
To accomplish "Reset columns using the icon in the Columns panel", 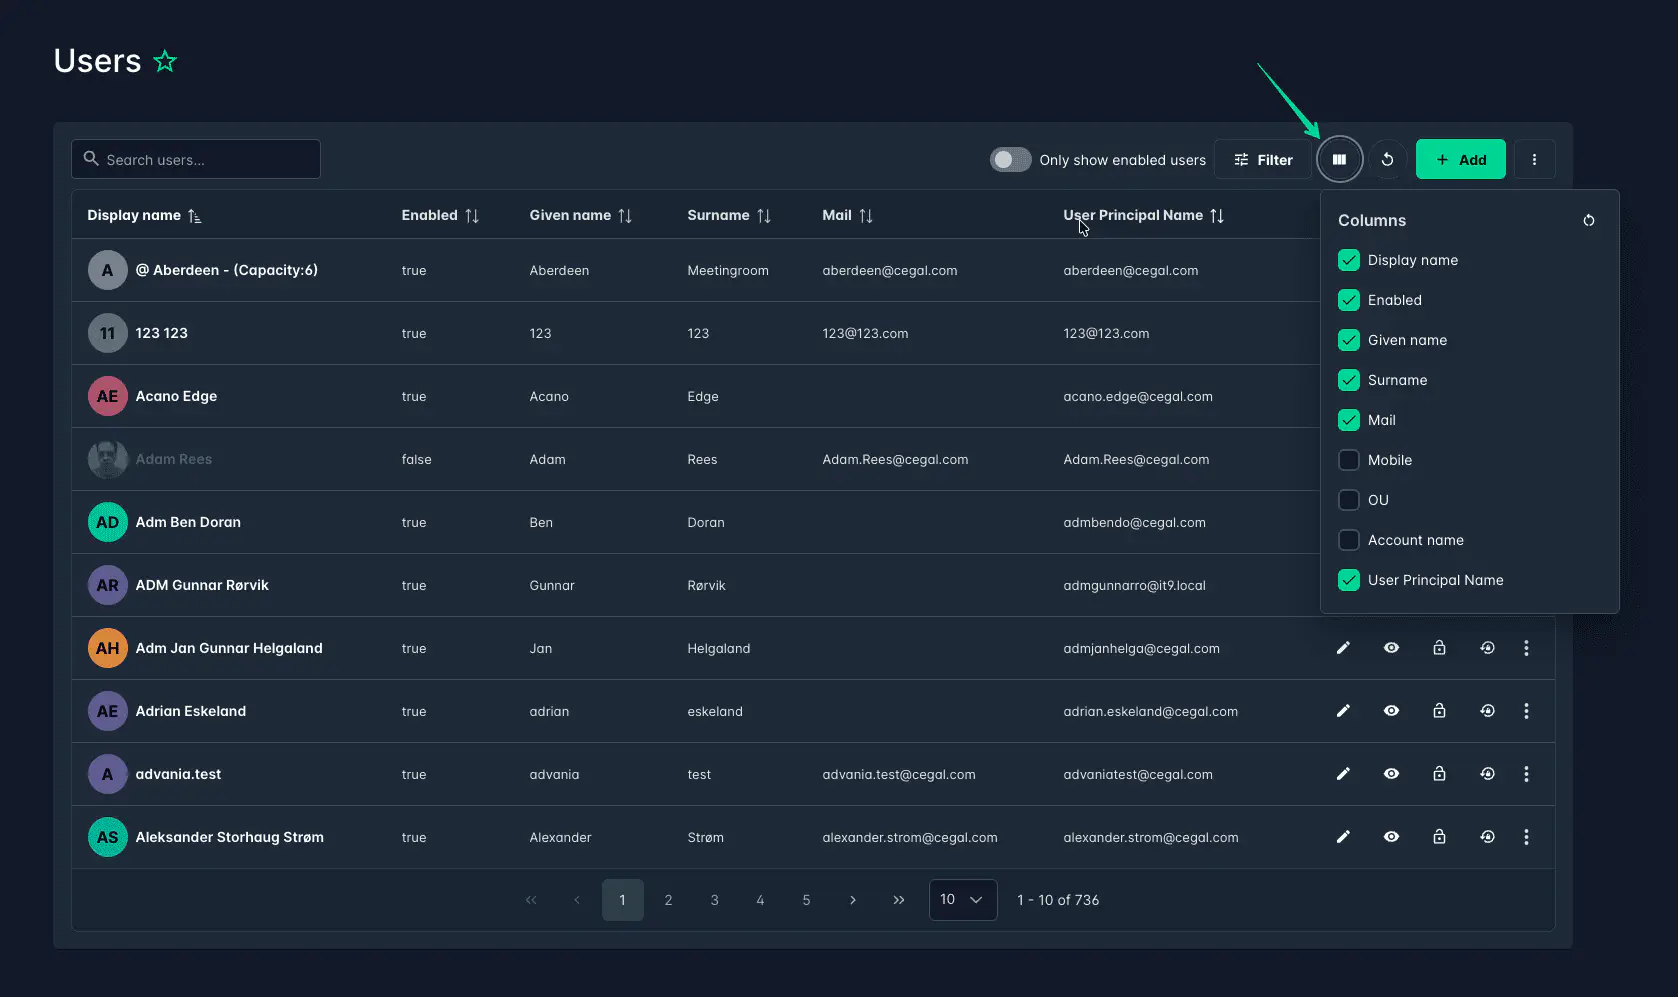I will tap(1589, 220).
